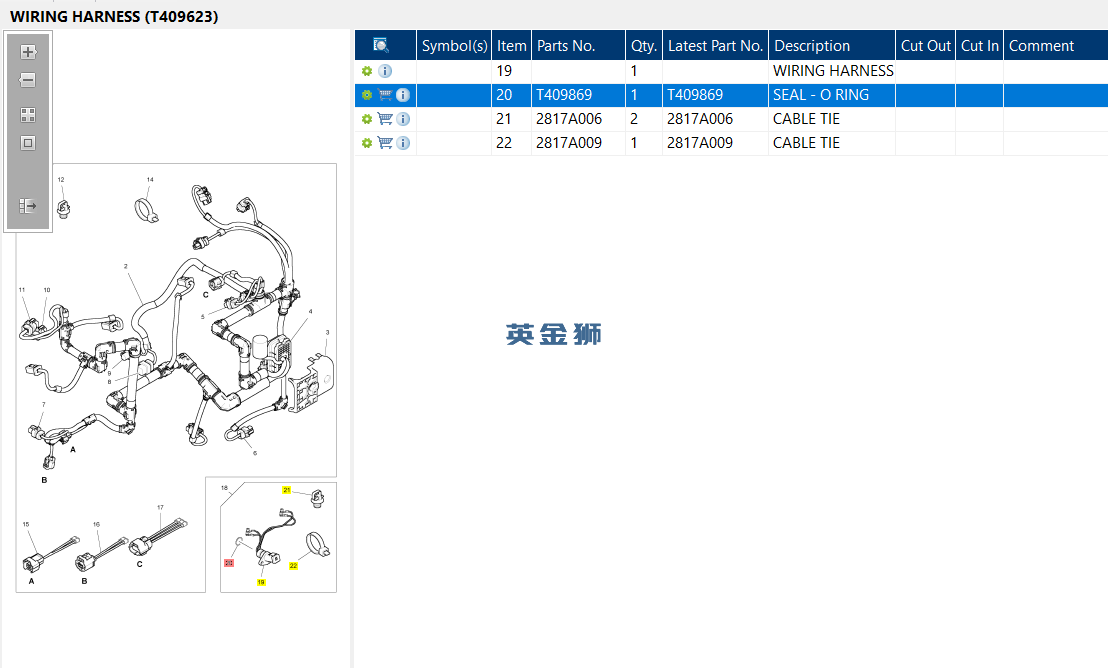Click callout 12 in the harness diagram
Viewport: 1108px width, 668px height.
(61, 180)
